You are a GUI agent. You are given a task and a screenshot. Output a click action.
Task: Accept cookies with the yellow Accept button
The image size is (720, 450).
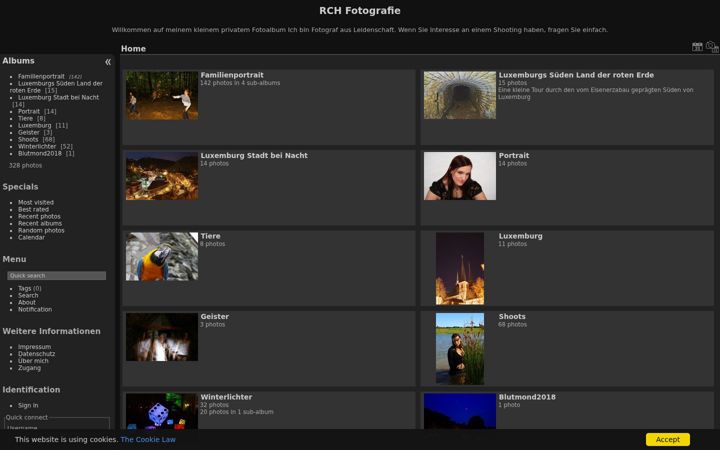click(668, 439)
